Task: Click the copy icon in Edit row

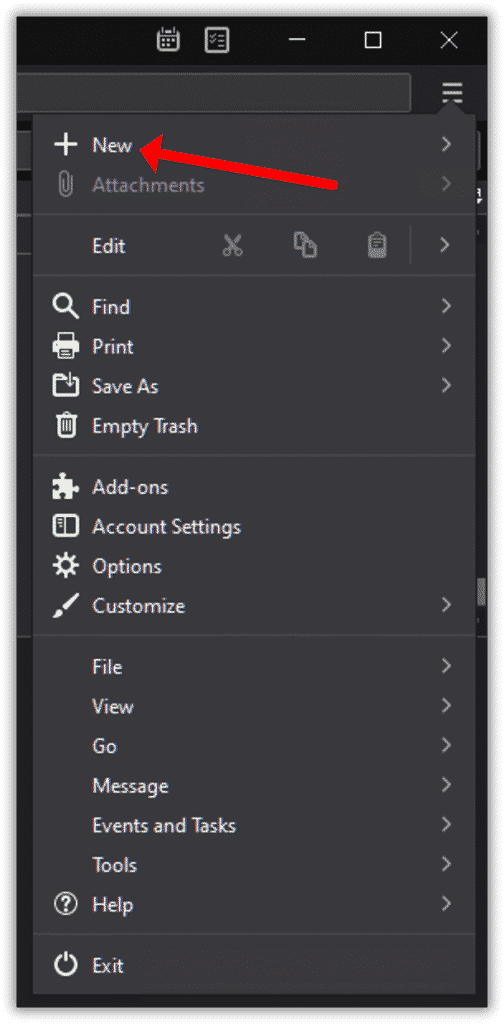Action: point(305,245)
